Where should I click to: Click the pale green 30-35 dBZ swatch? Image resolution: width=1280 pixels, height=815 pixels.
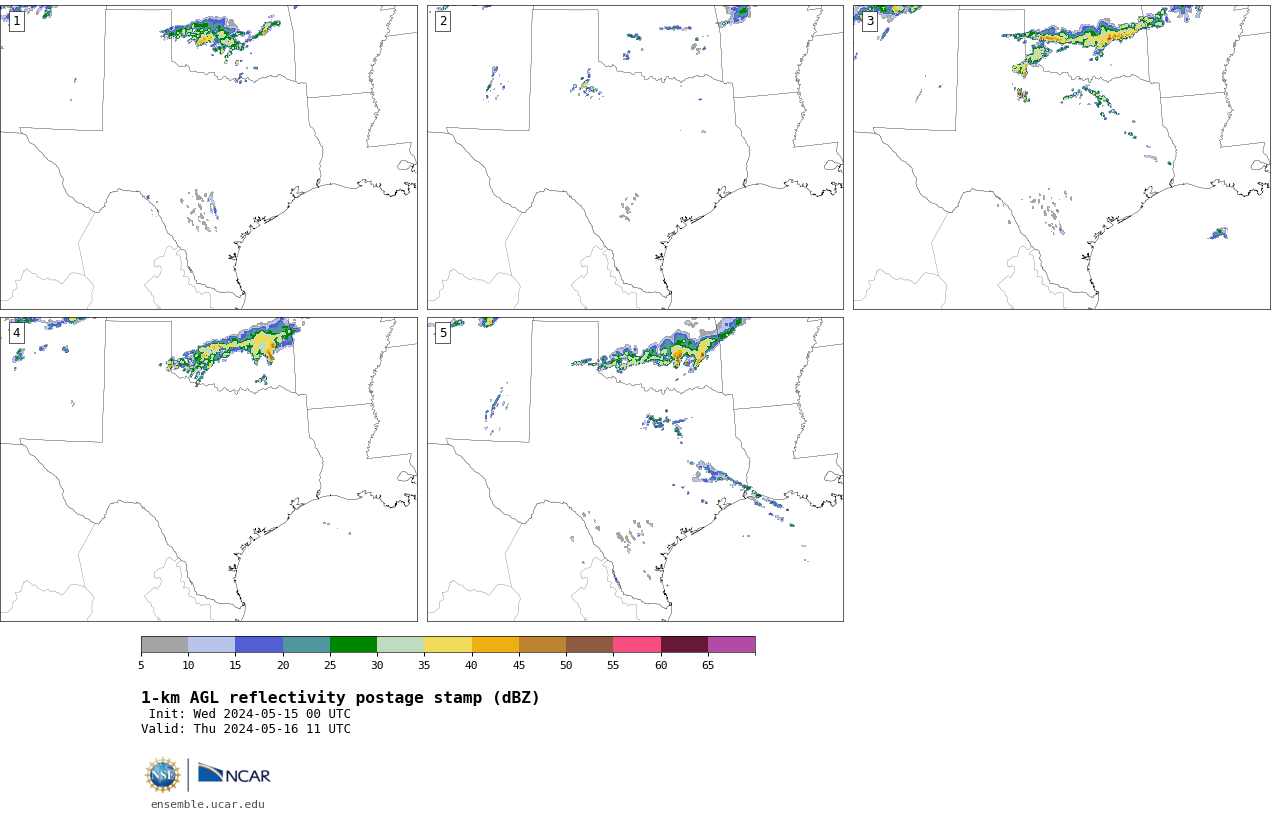(x=400, y=644)
